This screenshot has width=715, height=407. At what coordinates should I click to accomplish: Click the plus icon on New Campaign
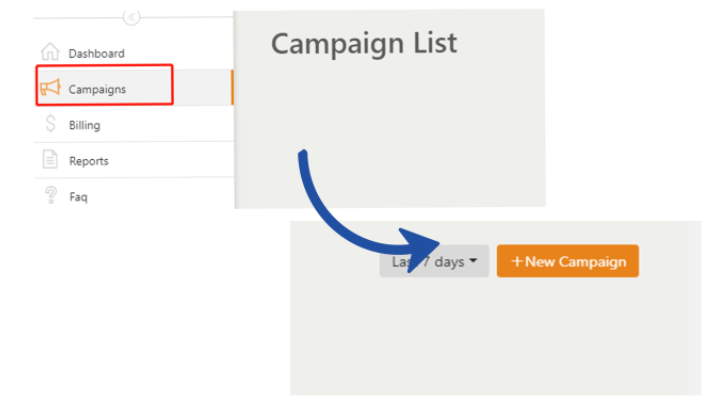point(517,262)
